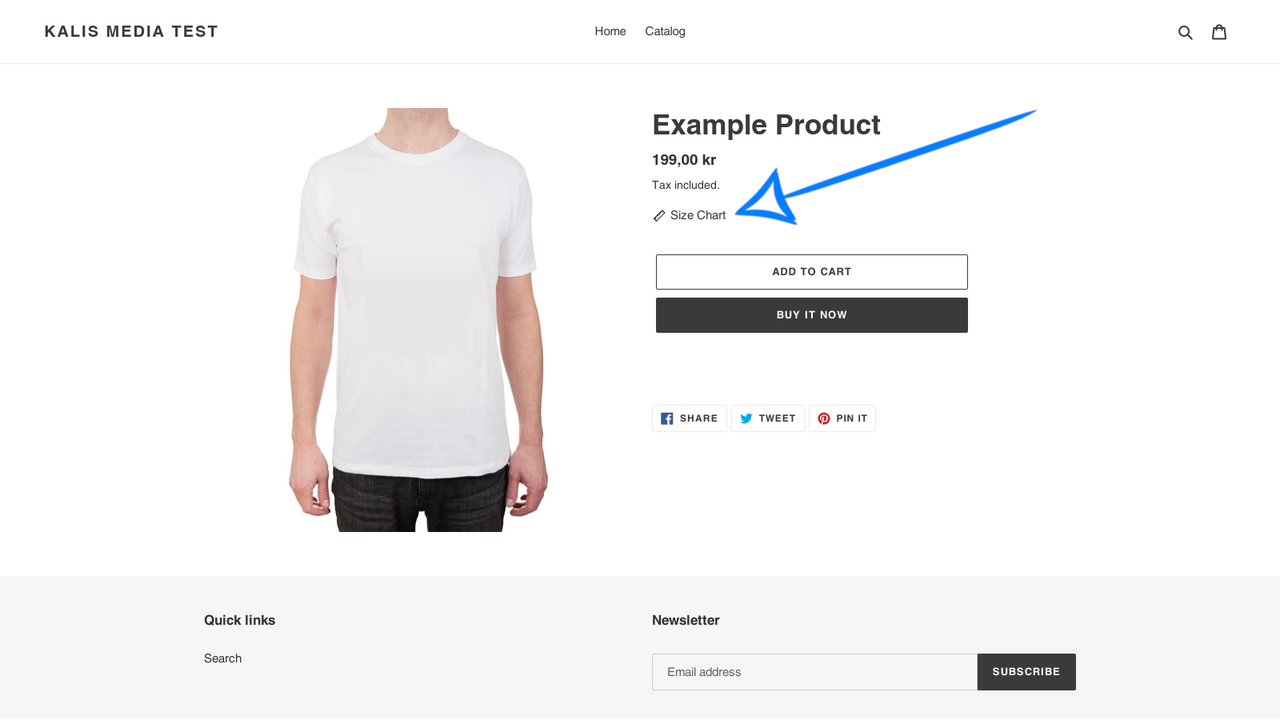Open the Catalog menu item

pos(664,31)
